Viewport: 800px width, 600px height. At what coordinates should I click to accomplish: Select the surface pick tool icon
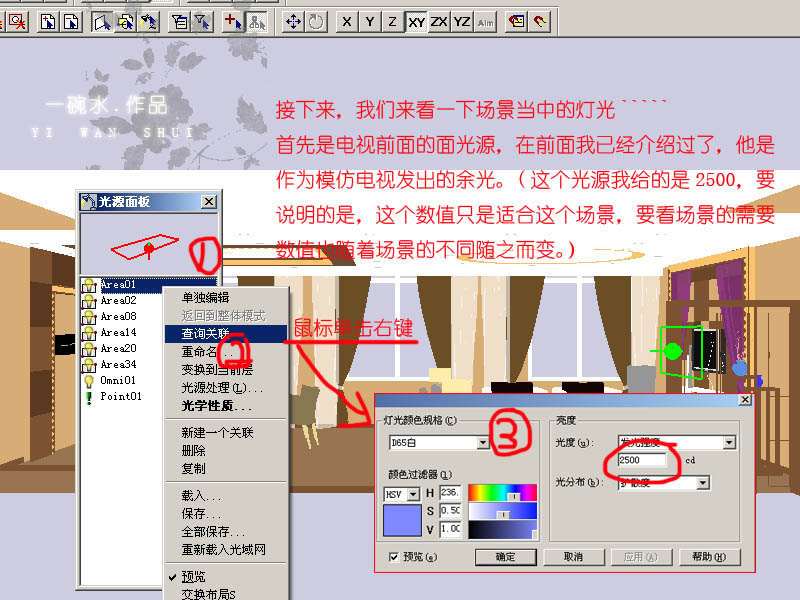(103, 22)
